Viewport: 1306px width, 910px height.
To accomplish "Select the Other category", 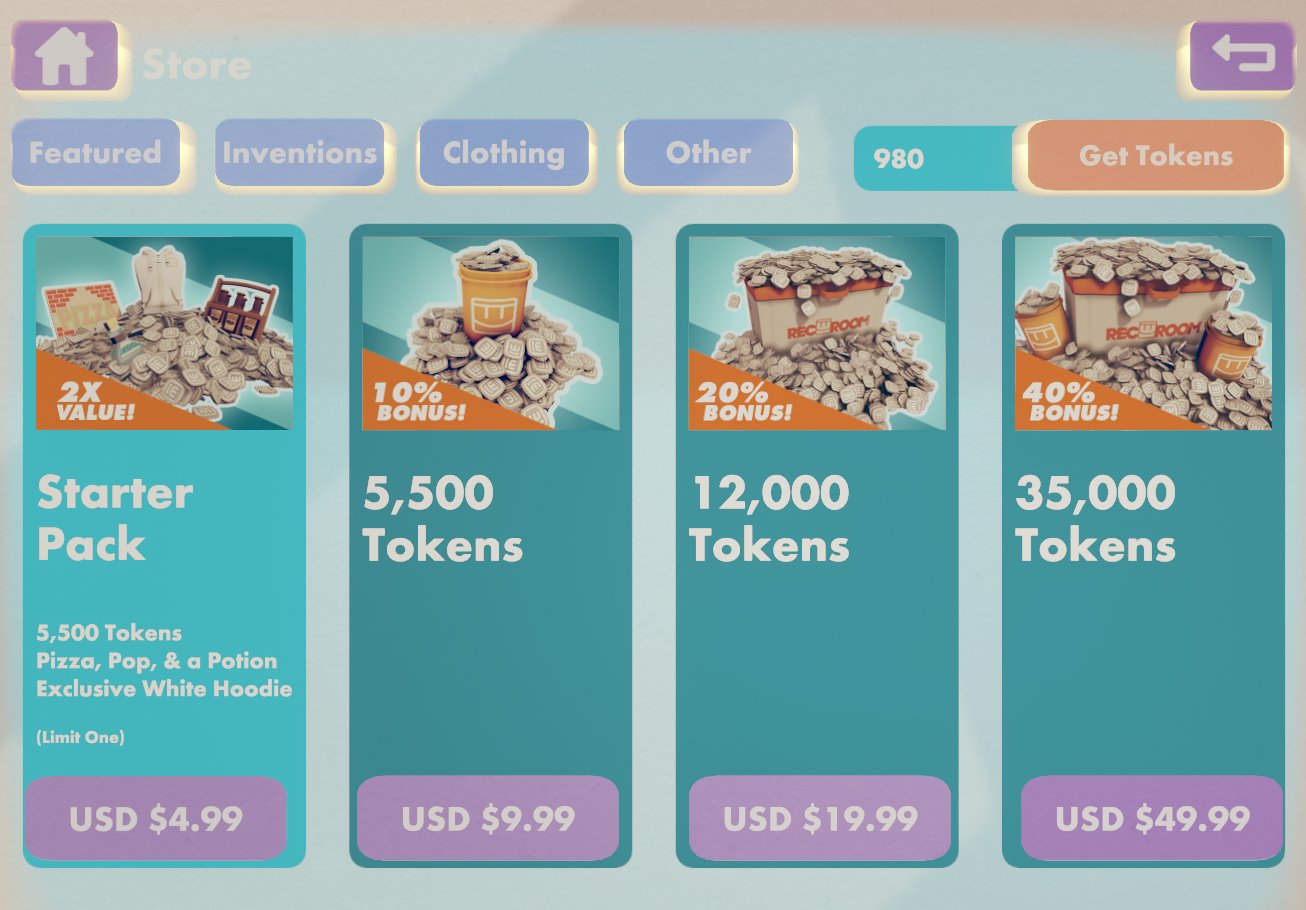I will click(x=707, y=153).
